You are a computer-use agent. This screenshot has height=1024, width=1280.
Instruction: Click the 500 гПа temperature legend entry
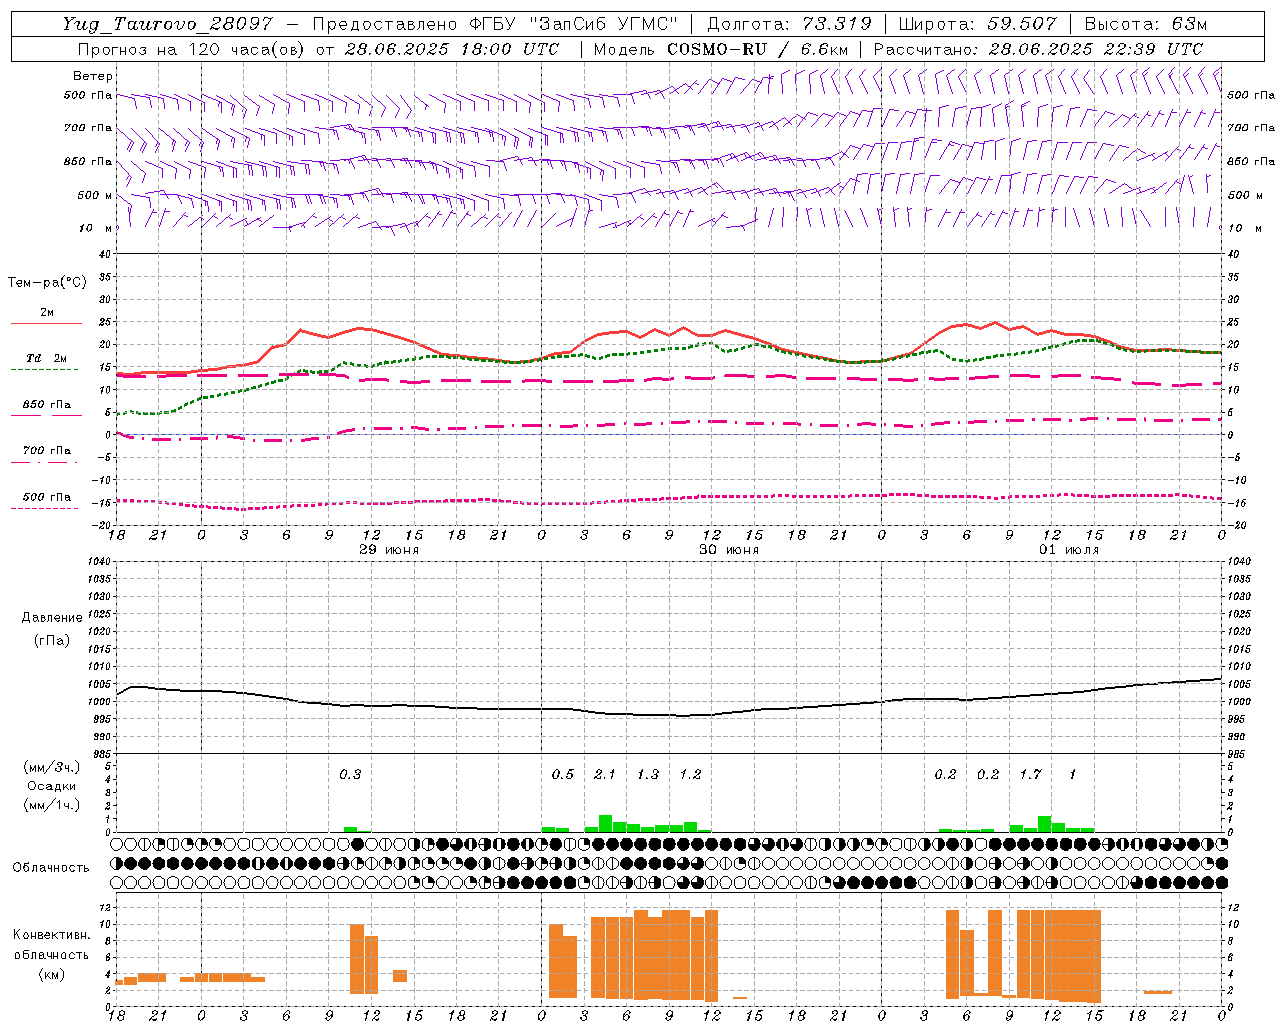tap(46, 497)
